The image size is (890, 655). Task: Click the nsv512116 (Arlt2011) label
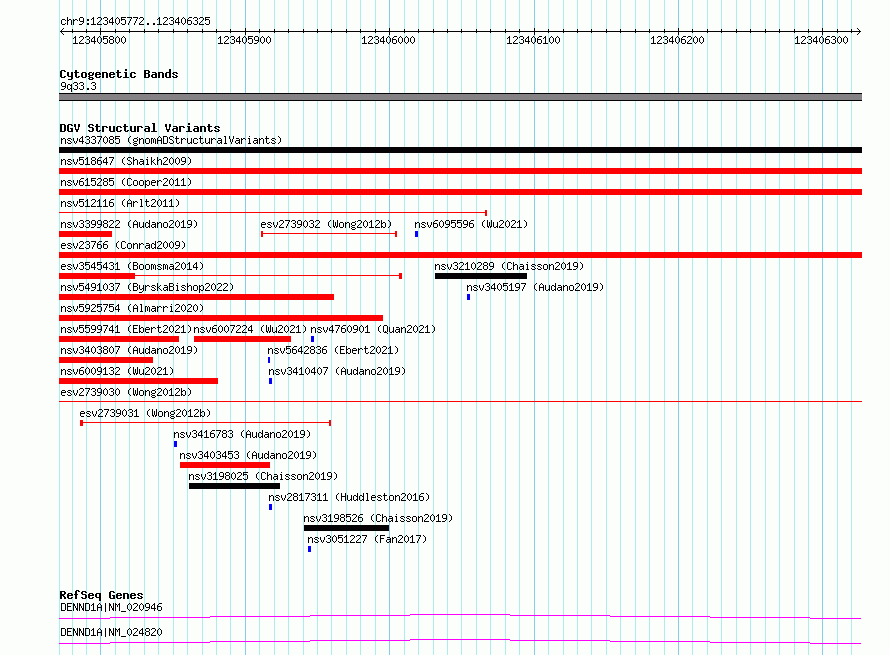coord(120,203)
